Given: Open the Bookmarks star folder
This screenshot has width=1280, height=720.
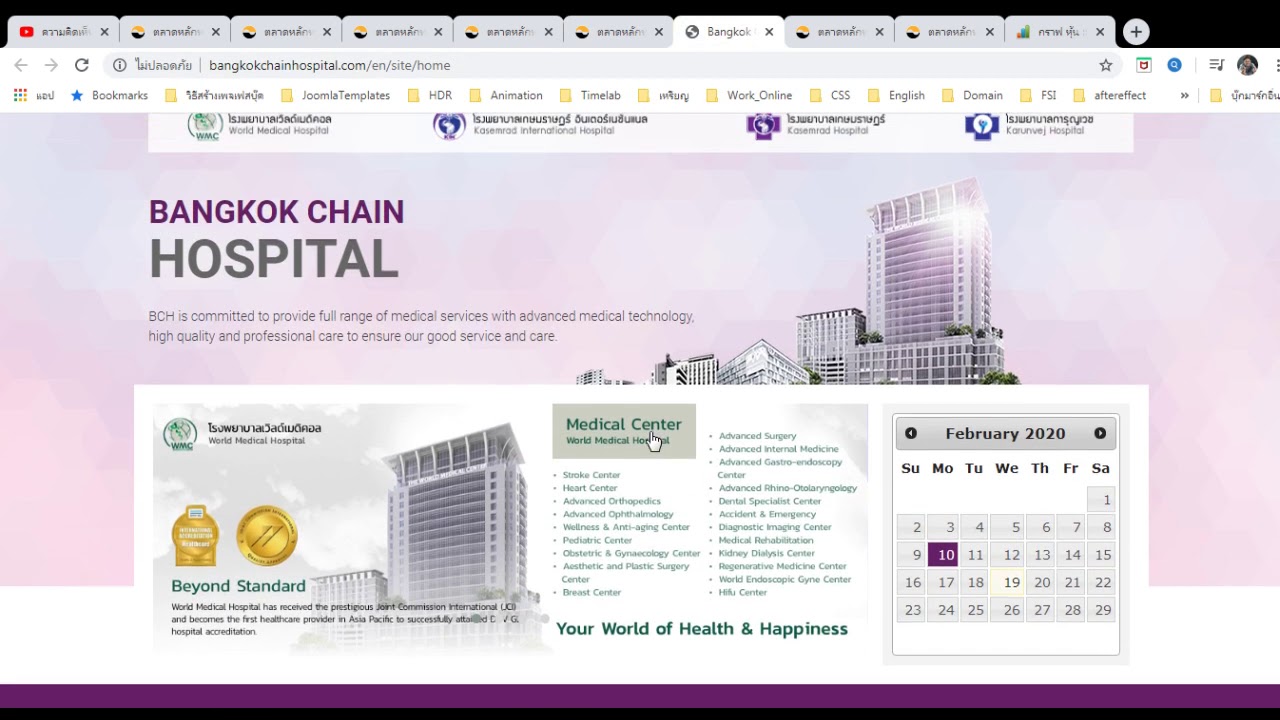Looking at the screenshot, I should pyautogui.click(x=109, y=95).
